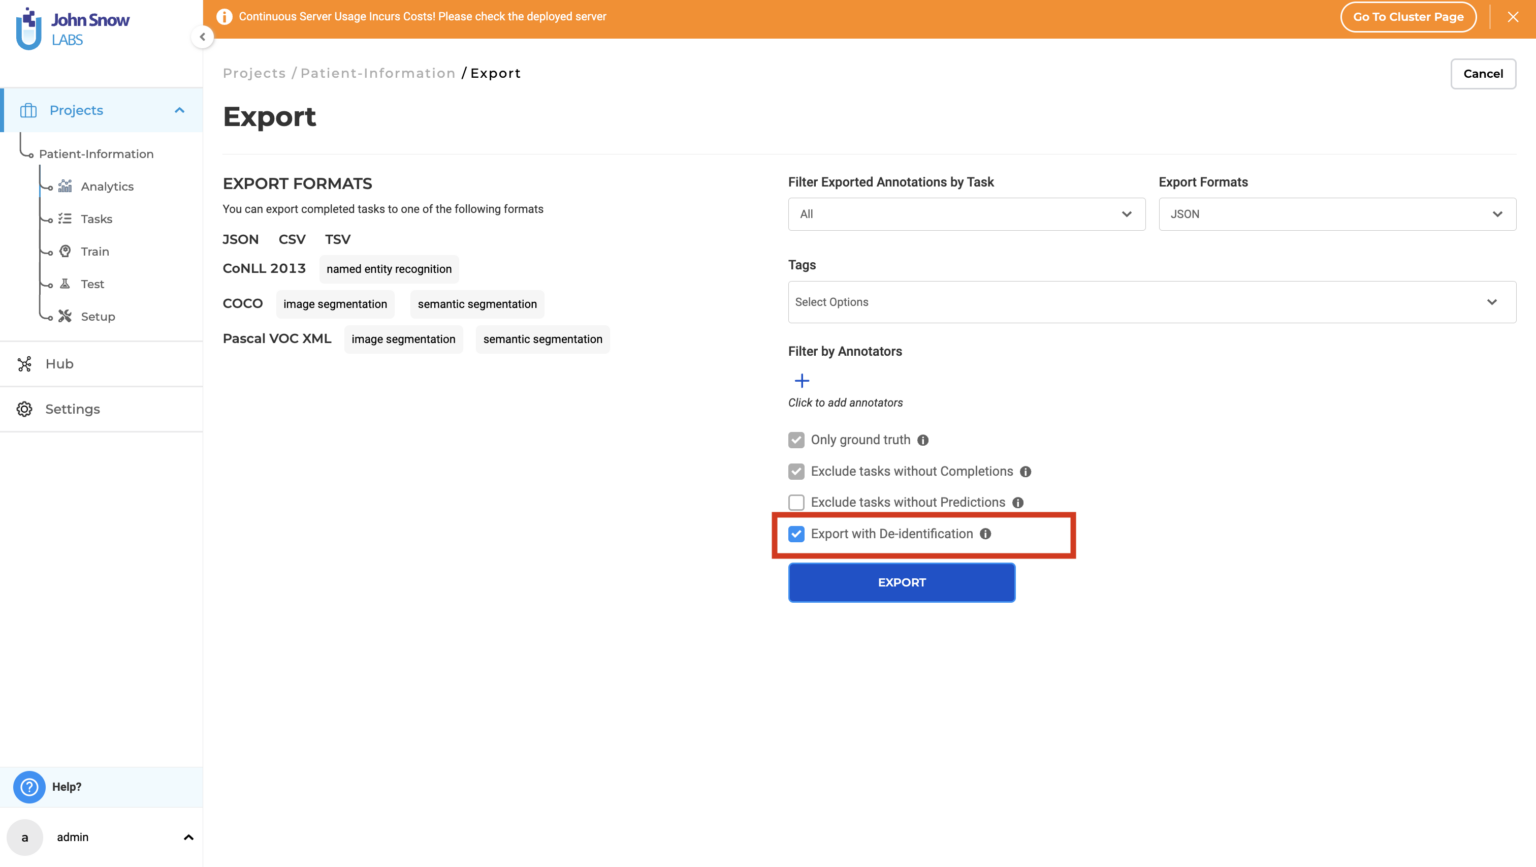The width and height of the screenshot is (1536, 867).
Task: Open the Export Formats JSON dropdown
Action: coord(1336,214)
